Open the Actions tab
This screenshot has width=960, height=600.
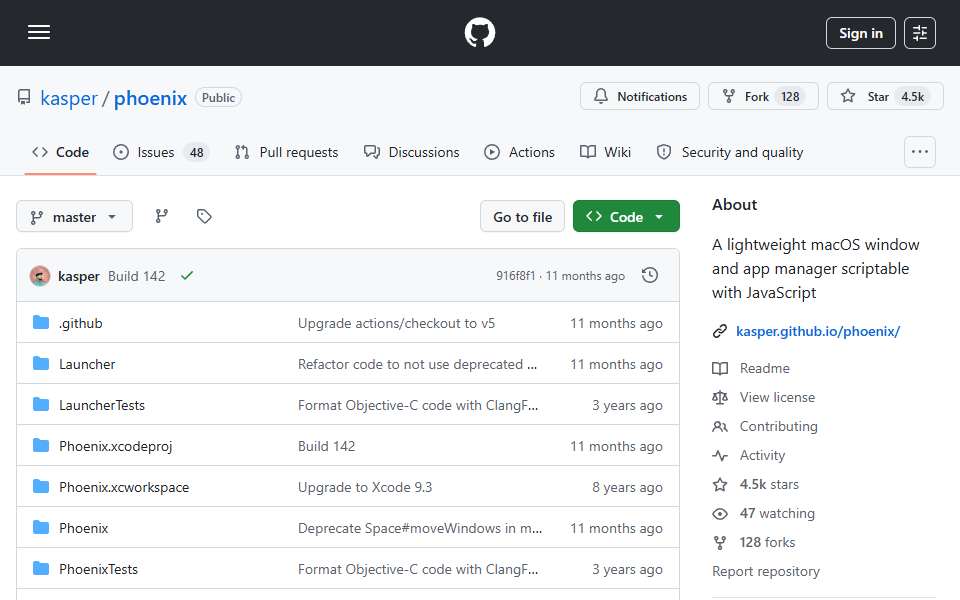[519, 152]
